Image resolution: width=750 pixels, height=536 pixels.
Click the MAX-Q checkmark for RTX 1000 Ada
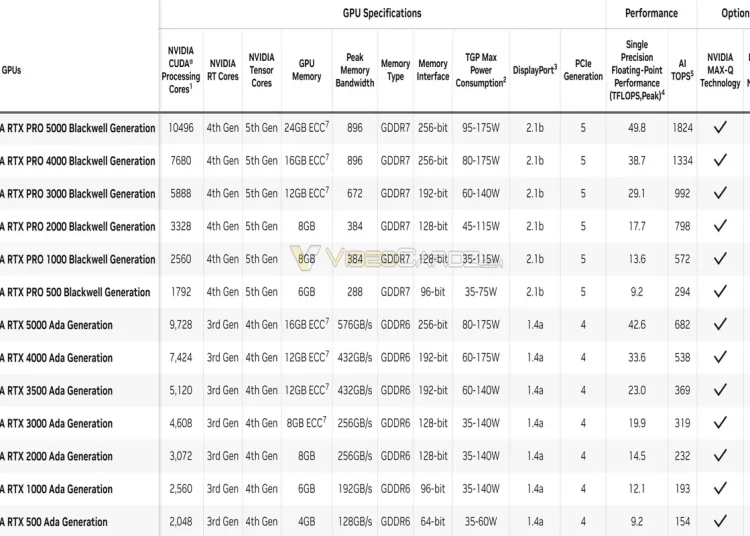click(720, 488)
